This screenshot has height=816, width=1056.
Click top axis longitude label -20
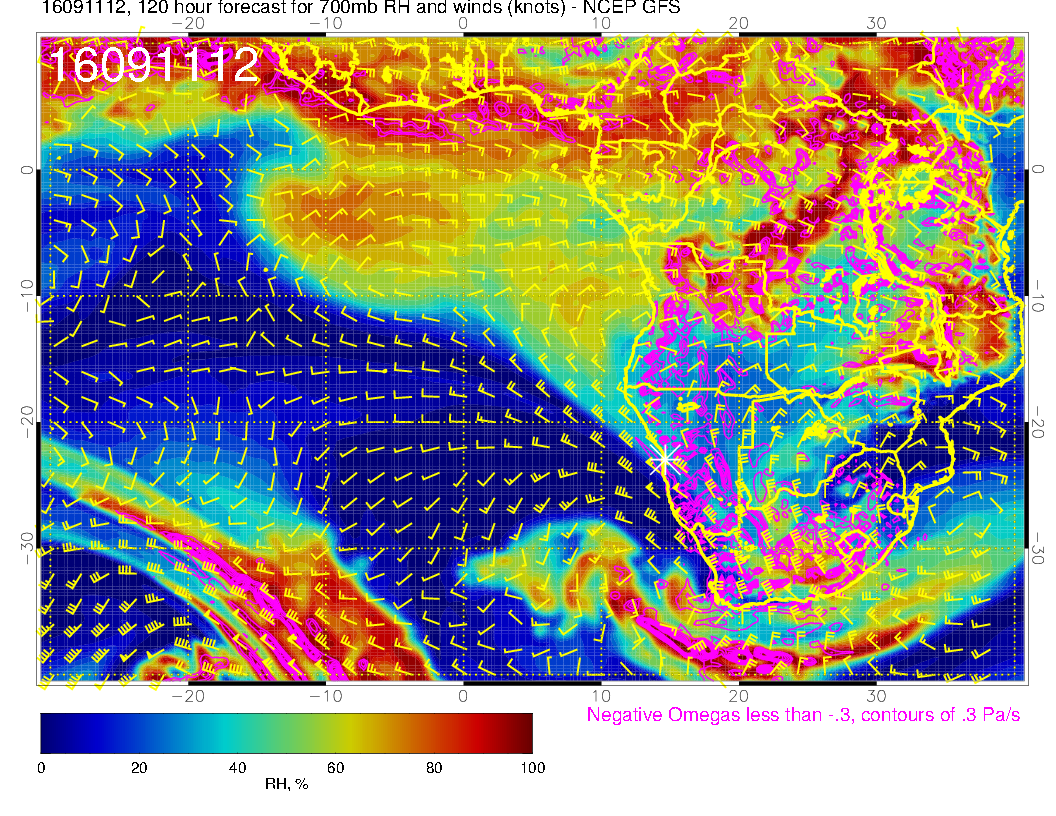coord(188,23)
